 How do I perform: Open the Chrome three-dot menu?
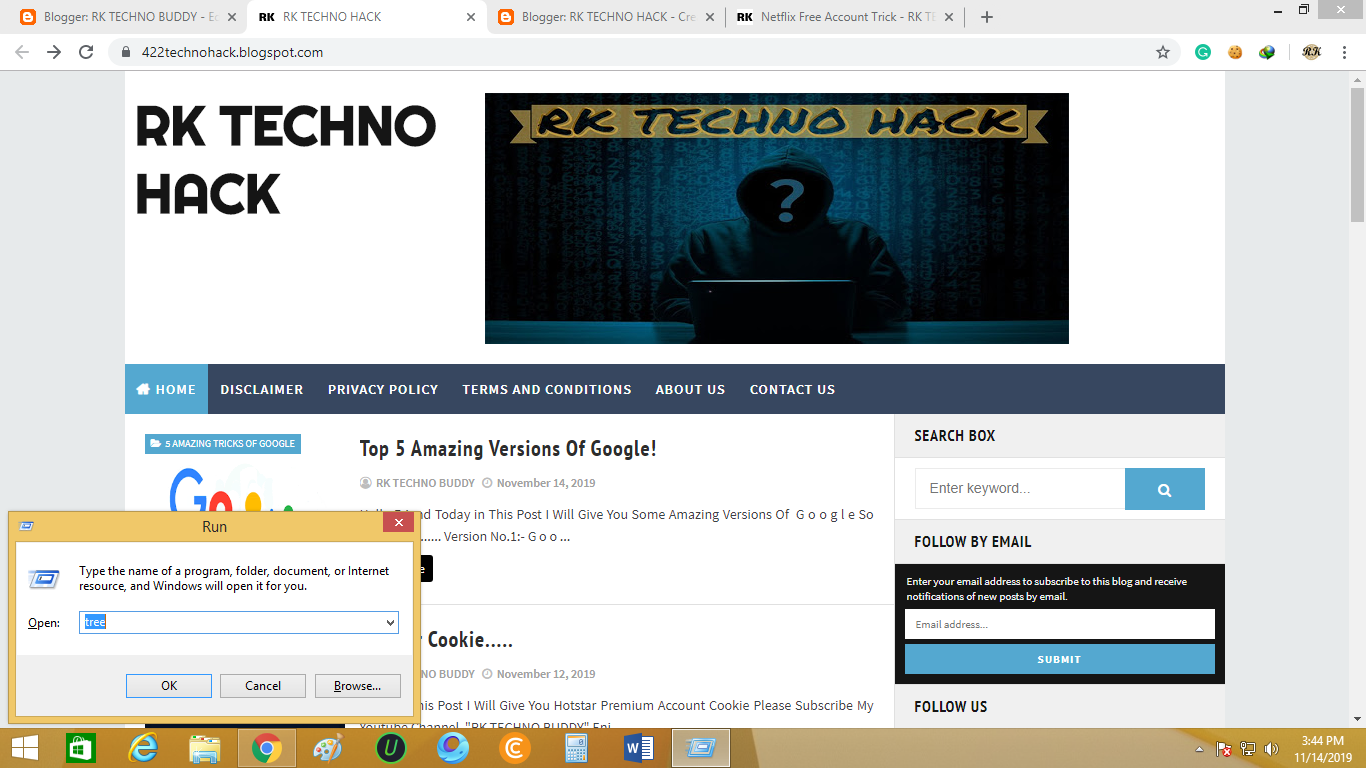click(1345, 52)
